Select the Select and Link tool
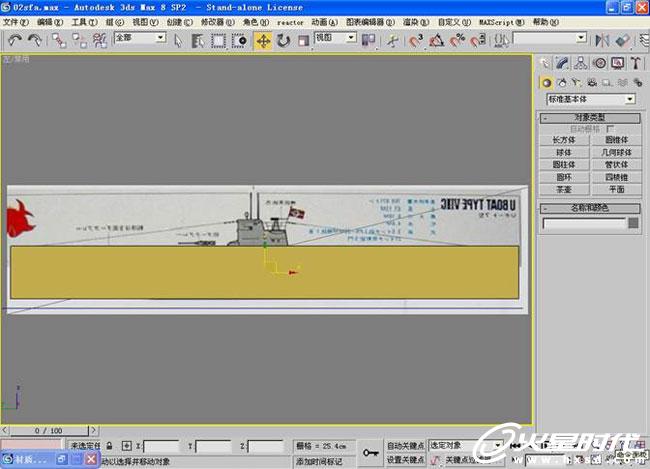 pyautogui.click(x=59, y=41)
